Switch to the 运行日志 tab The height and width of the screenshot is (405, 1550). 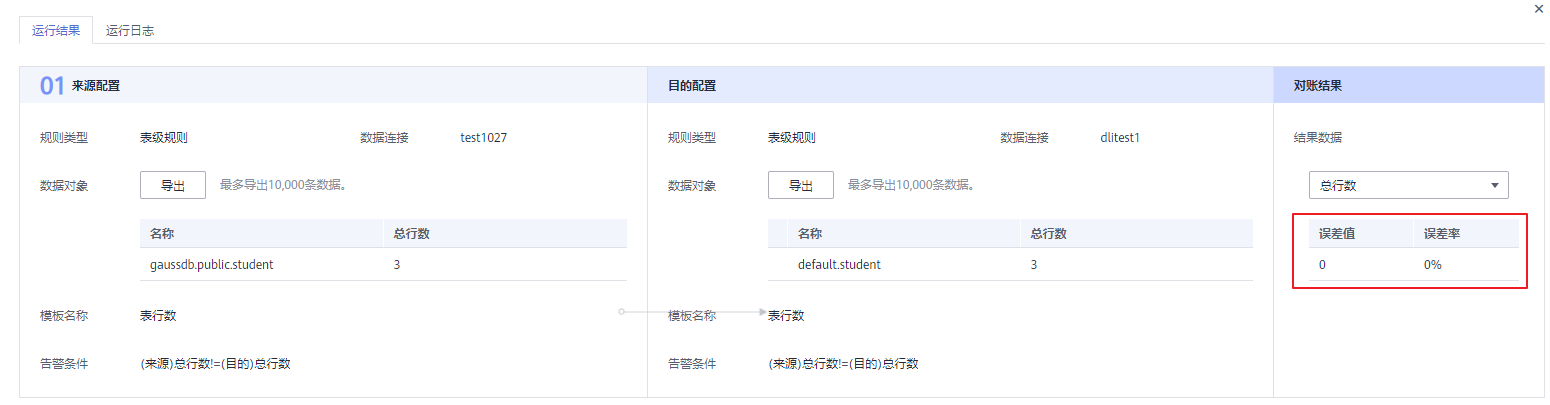pos(129,30)
